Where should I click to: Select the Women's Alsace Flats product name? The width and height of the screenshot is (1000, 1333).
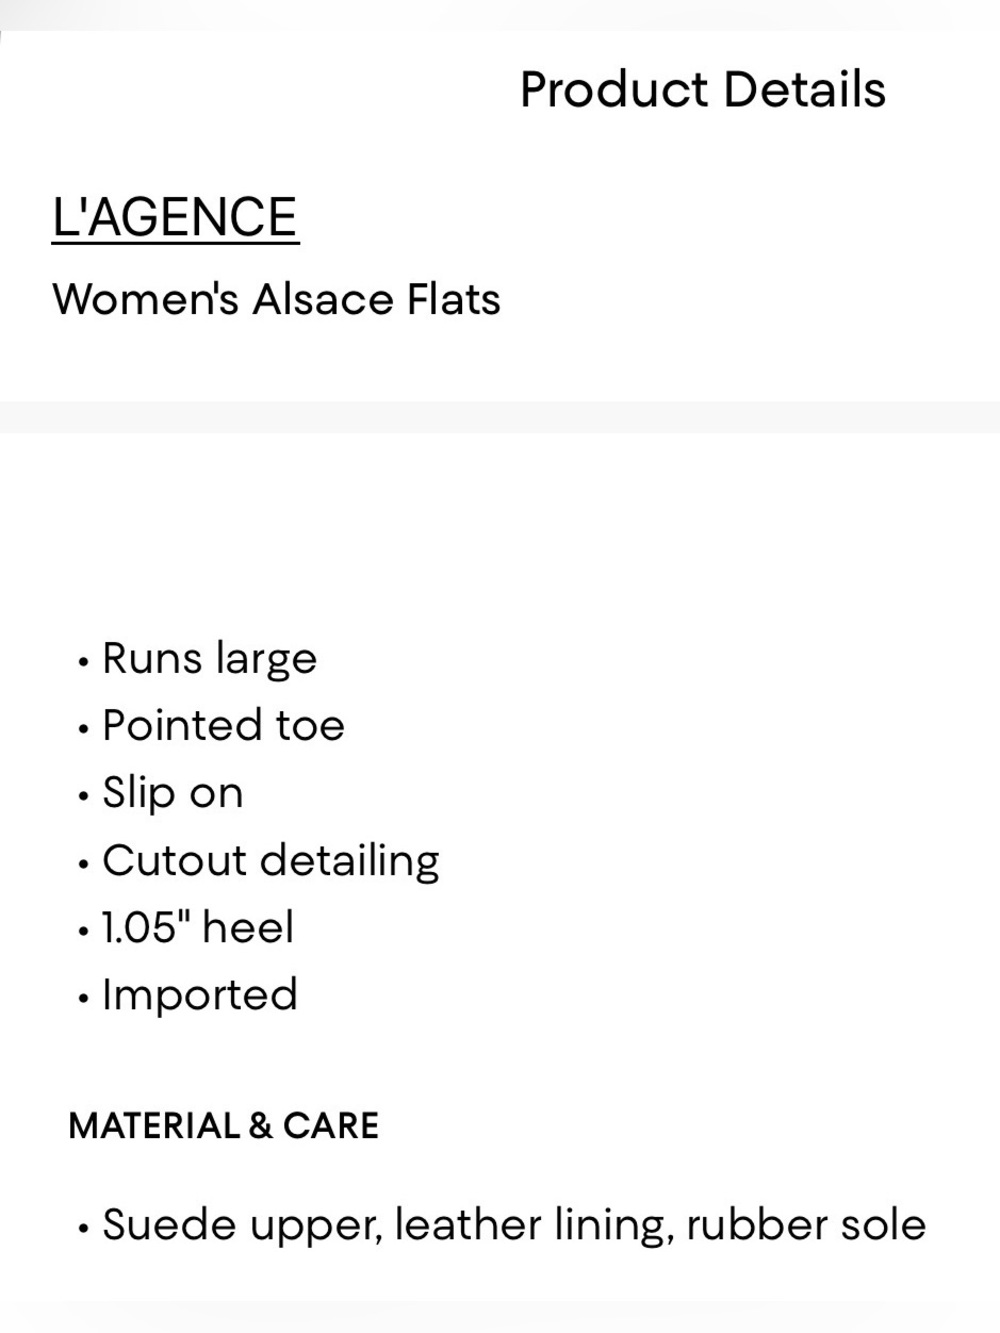(x=276, y=299)
